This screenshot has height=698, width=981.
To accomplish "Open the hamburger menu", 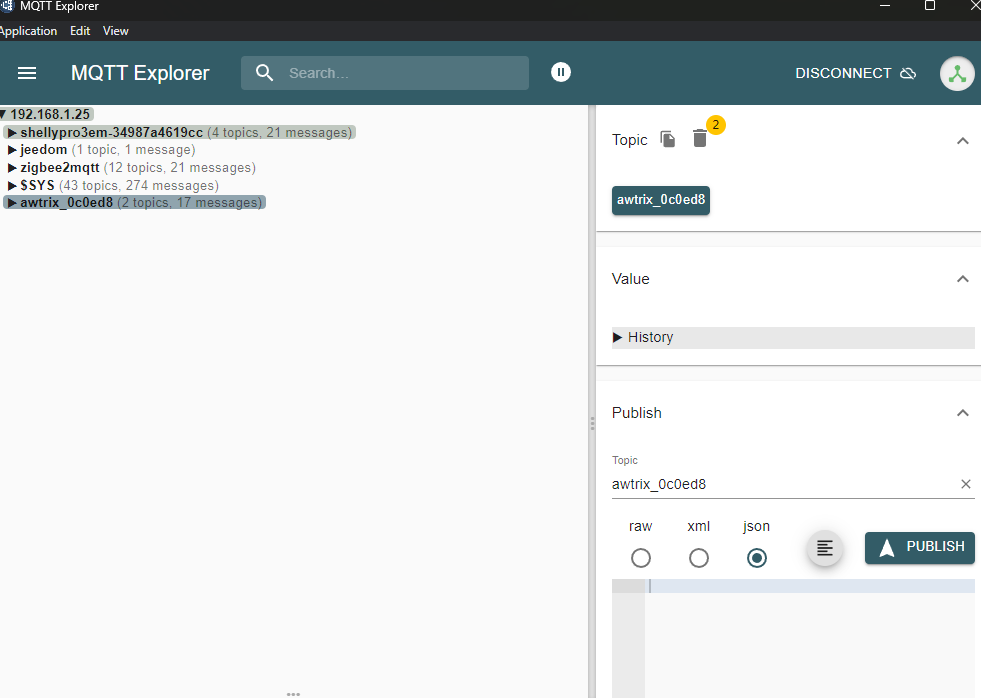I will [x=26, y=73].
